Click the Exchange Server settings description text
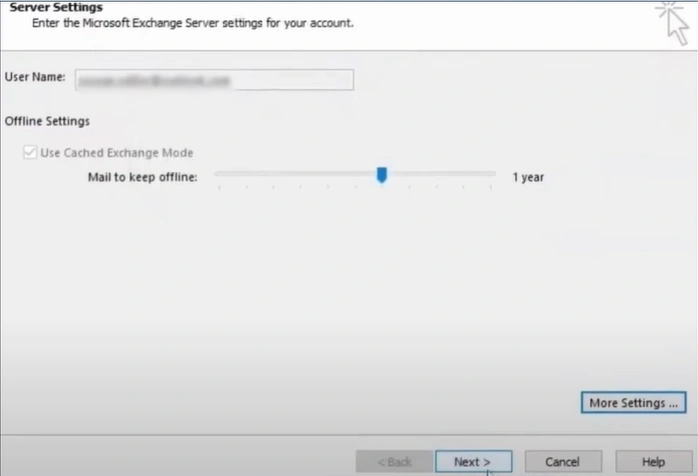 (193, 23)
